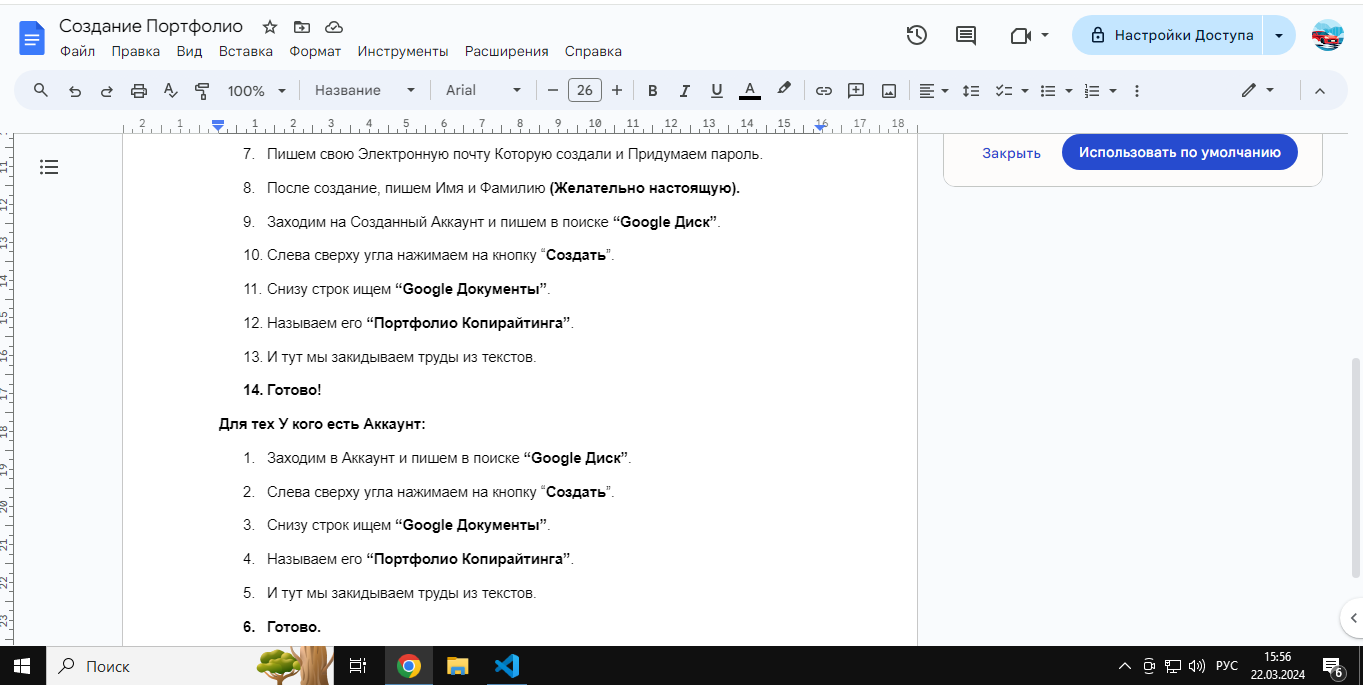The height and width of the screenshot is (685, 1363).
Task: Open the Windows notification center
Action: tap(1332, 666)
